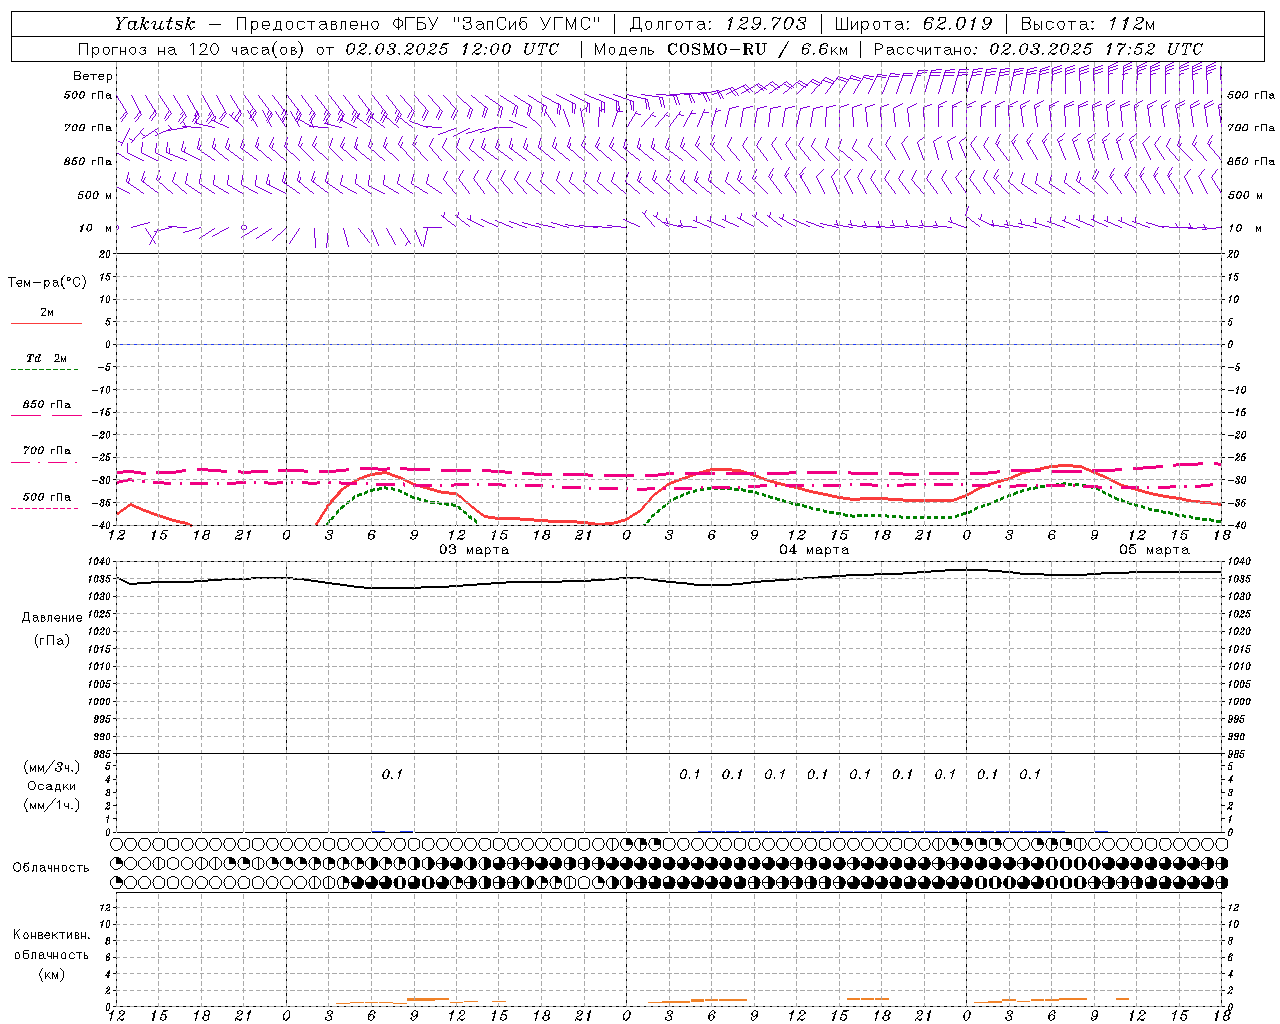The image size is (1280, 1024).
Task: Click the '10 м' wind level label on left
Action: [x=96, y=228]
